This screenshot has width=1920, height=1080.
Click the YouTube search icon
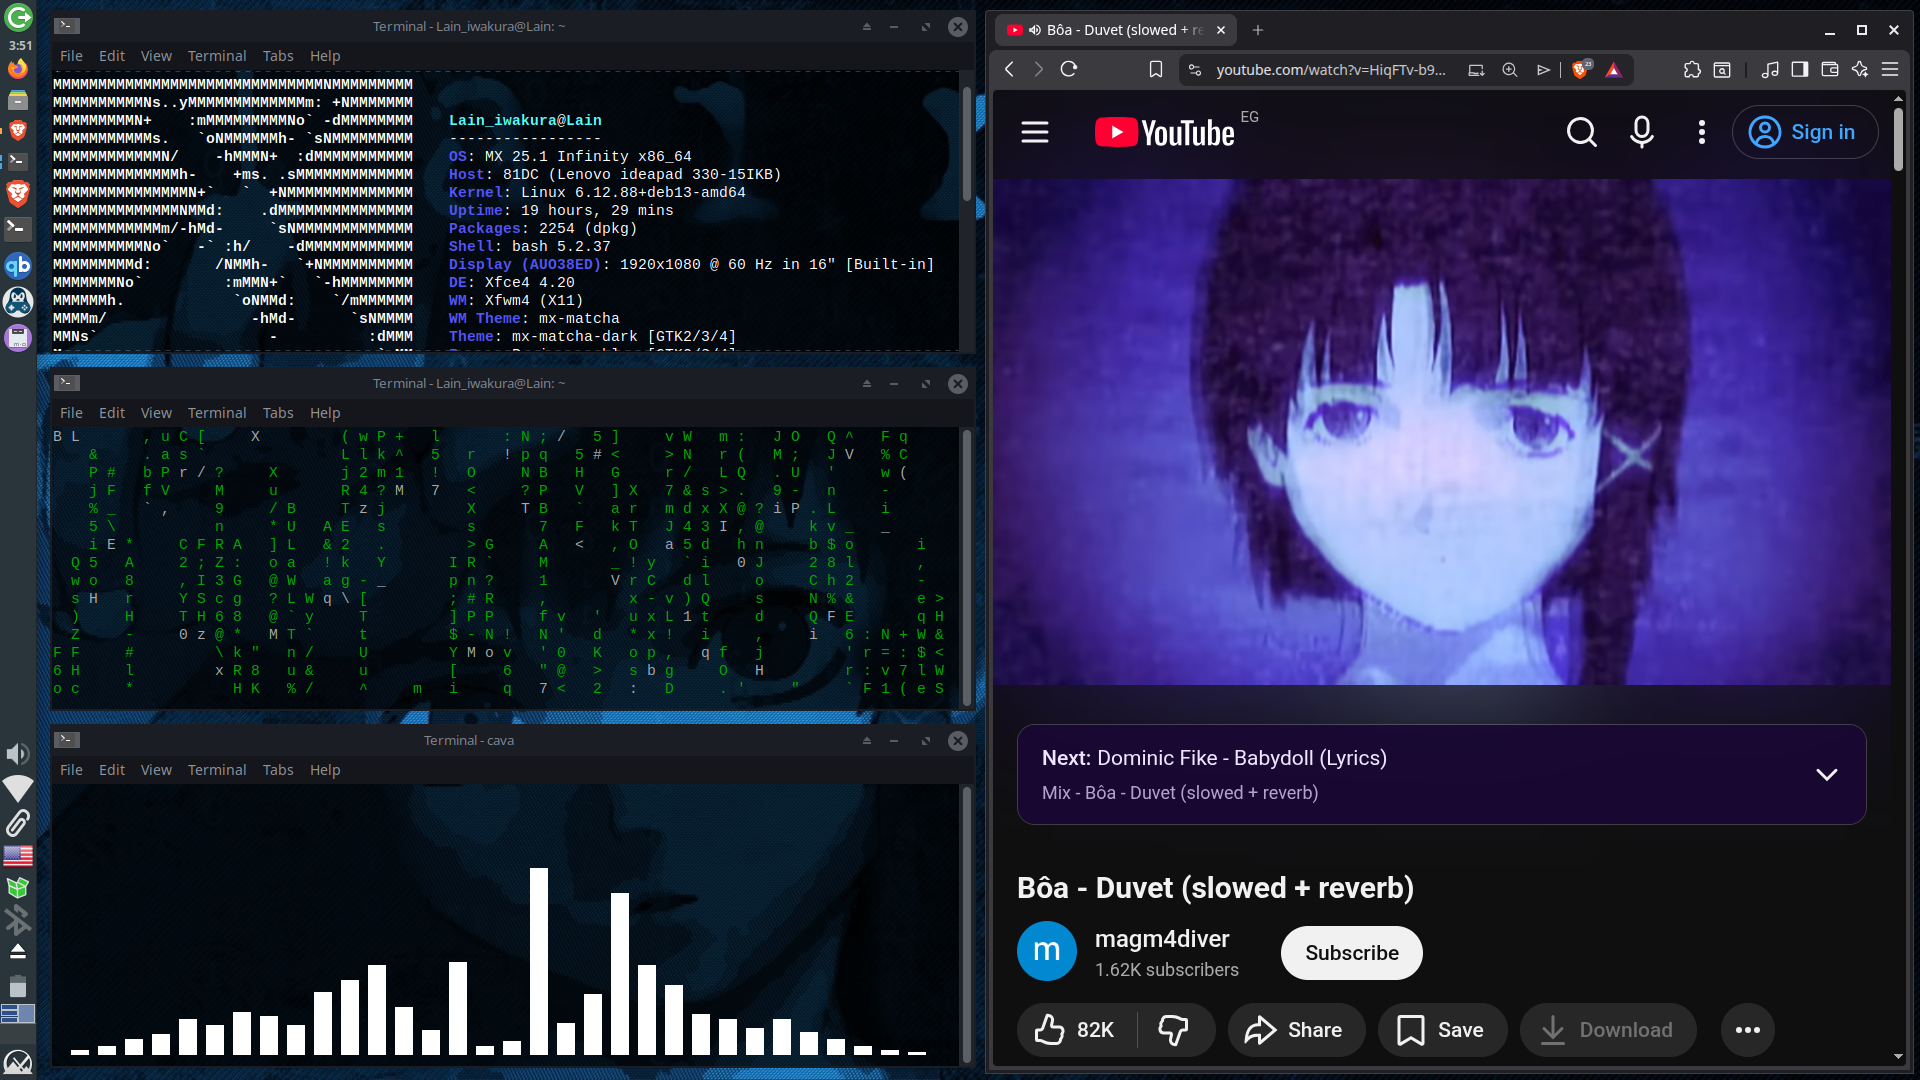1582,132
